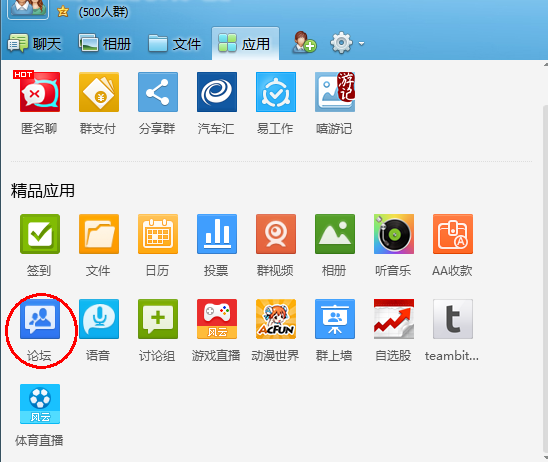Image resolution: width=548 pixels, height=462 pixels.
Task: Launch the 游戏直播 game streaming app
Action: pos(217,319)
